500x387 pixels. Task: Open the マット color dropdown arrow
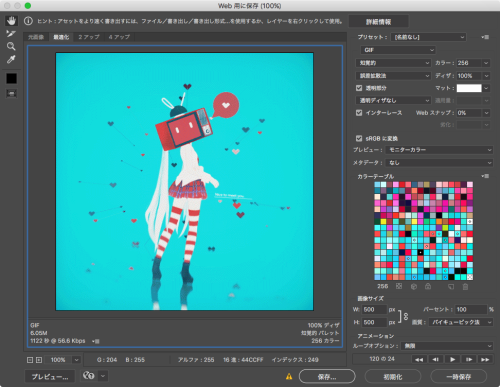(486, 88)
